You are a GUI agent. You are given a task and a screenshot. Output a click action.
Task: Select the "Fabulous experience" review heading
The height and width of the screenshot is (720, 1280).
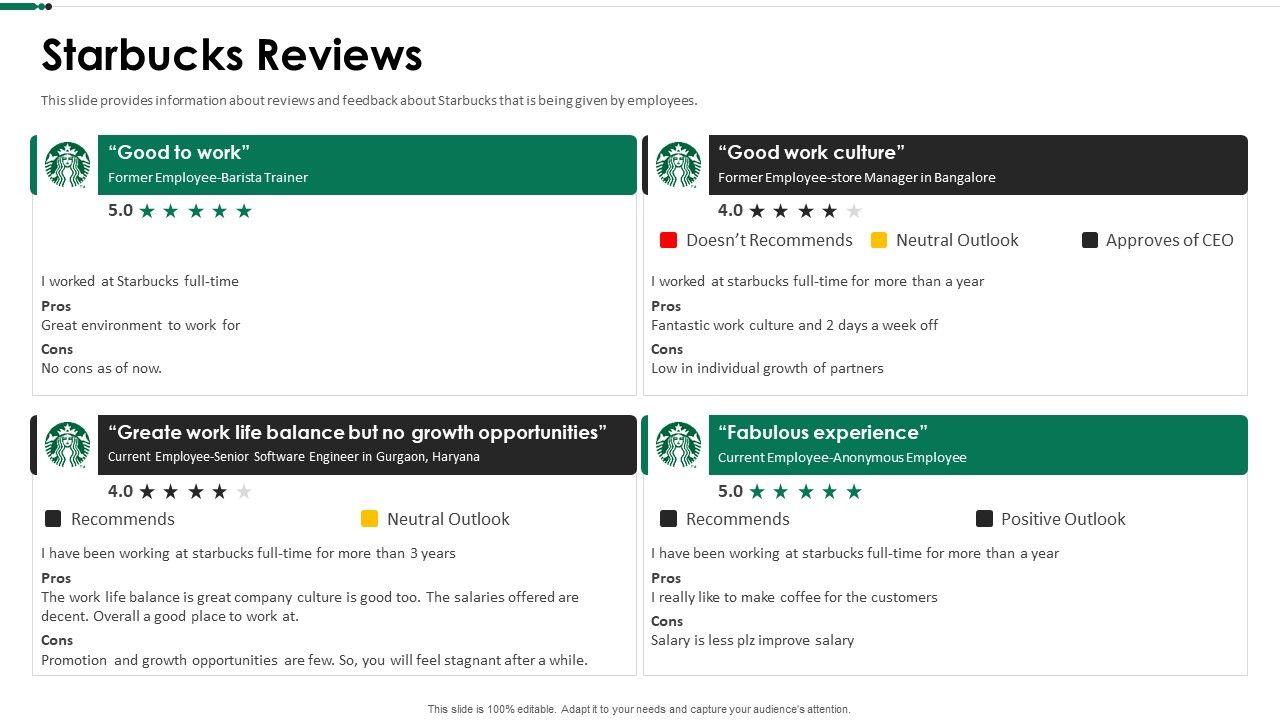point(823,432)
